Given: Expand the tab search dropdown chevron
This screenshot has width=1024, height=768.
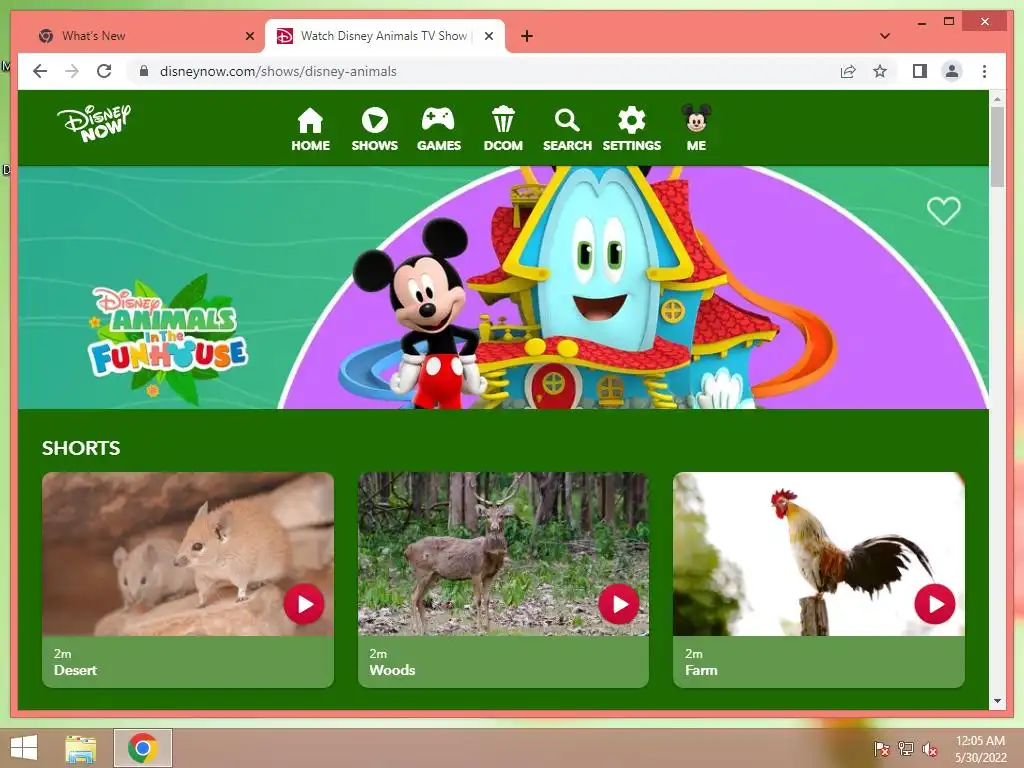Looking at the screenshot, I should (885, 36).
